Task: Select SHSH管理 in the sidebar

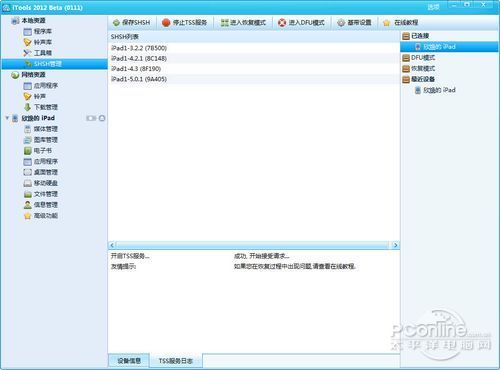Action: (x=54, y=64)
